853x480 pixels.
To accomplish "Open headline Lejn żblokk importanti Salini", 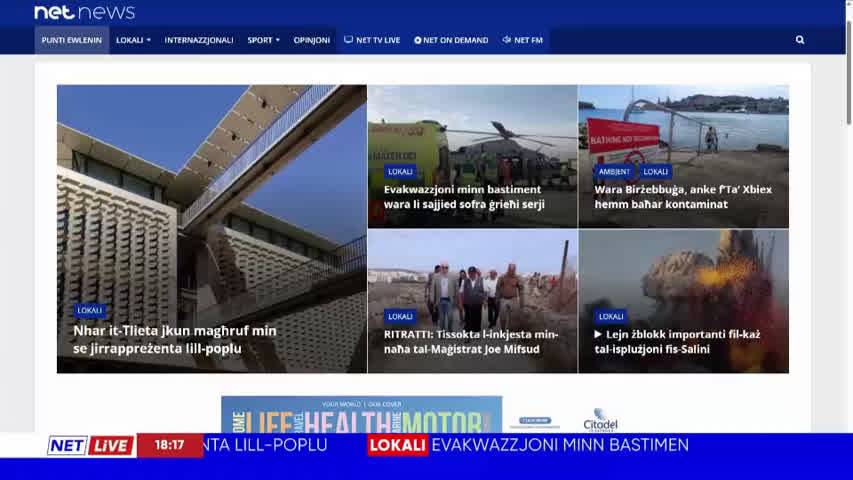I will (677, 342).
